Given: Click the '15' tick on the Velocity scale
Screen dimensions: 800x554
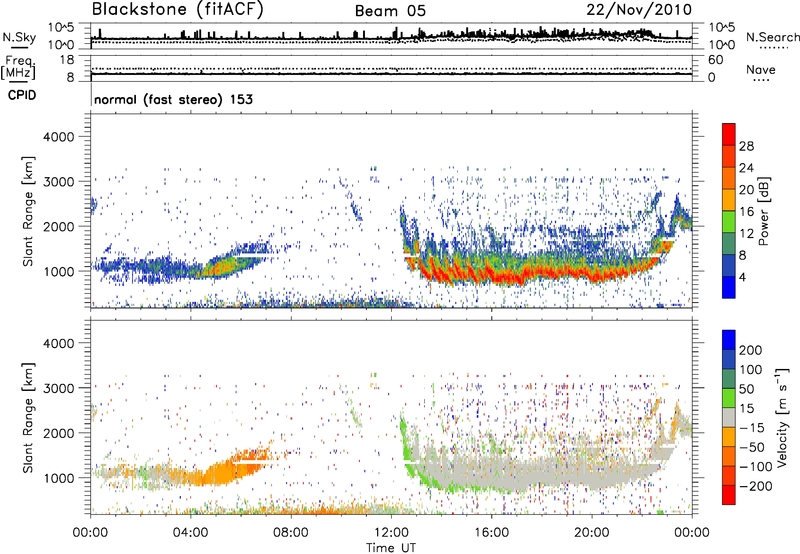Looking at the screenshot, I should (746, 408).
